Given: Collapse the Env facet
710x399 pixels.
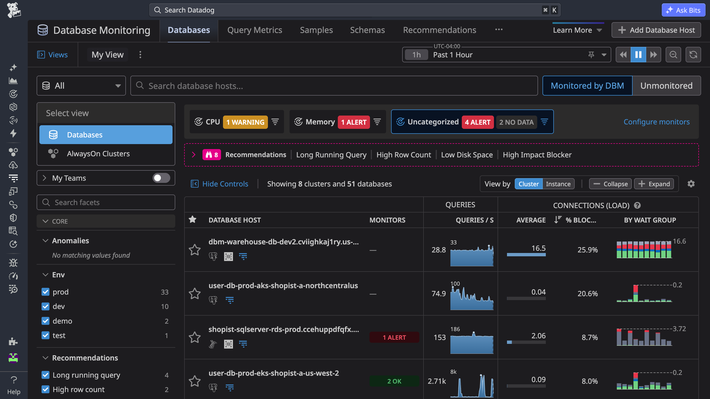Looking at the screenshot, I should coord(45,275).
